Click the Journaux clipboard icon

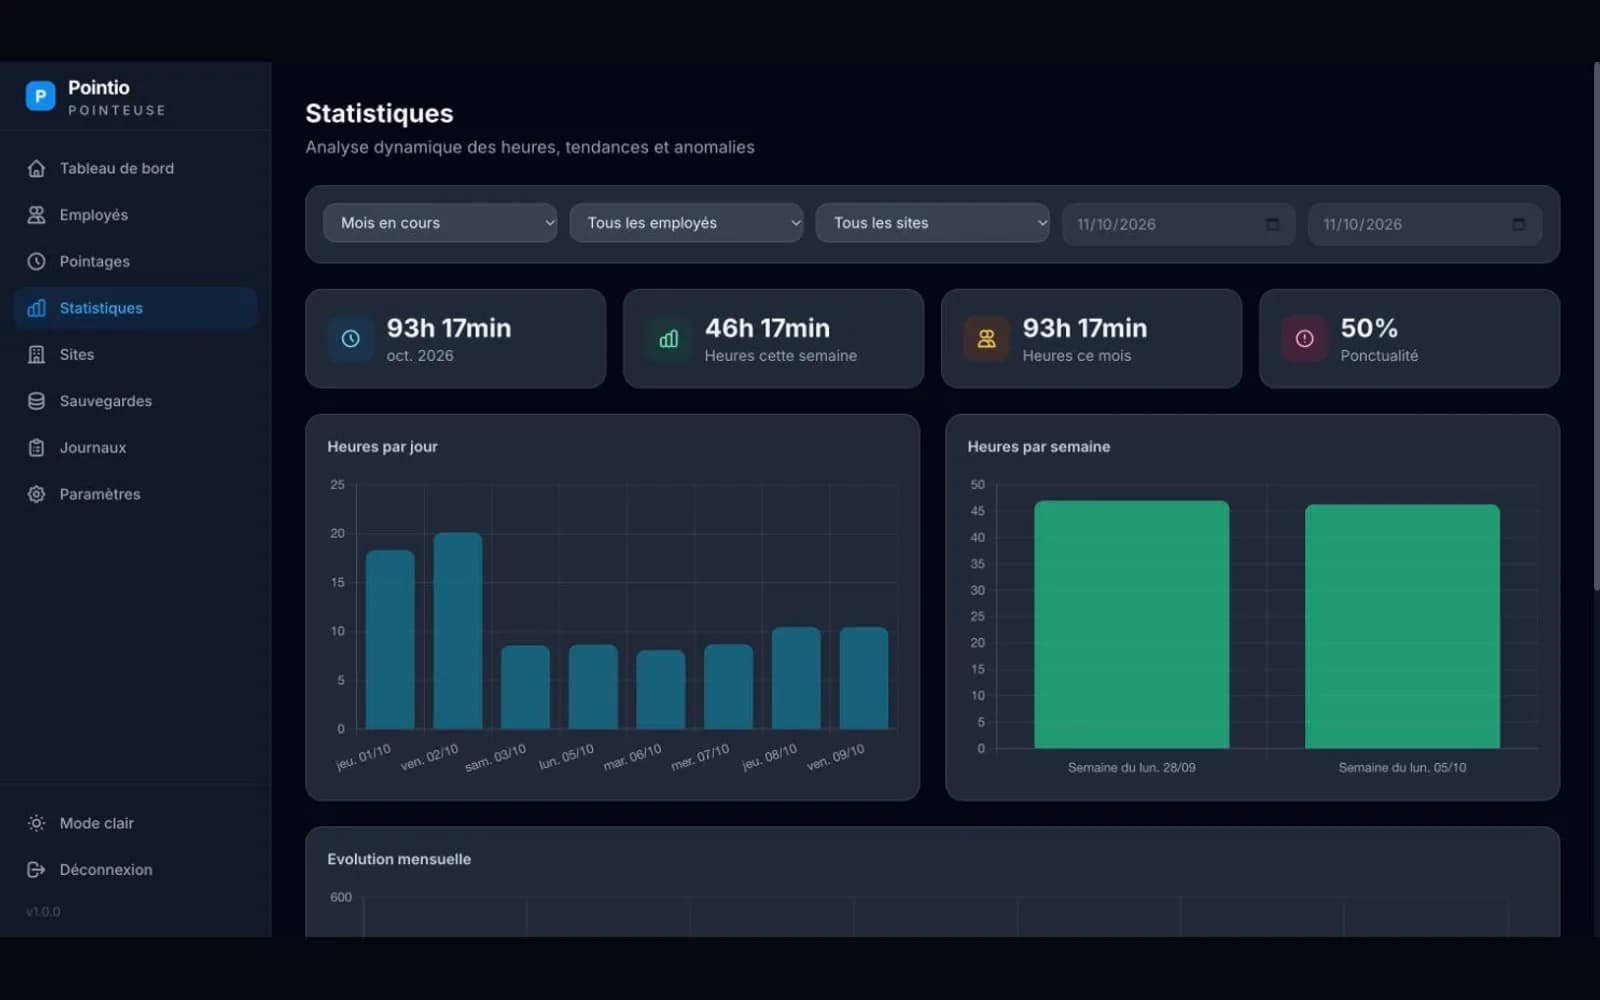[36, 447]
